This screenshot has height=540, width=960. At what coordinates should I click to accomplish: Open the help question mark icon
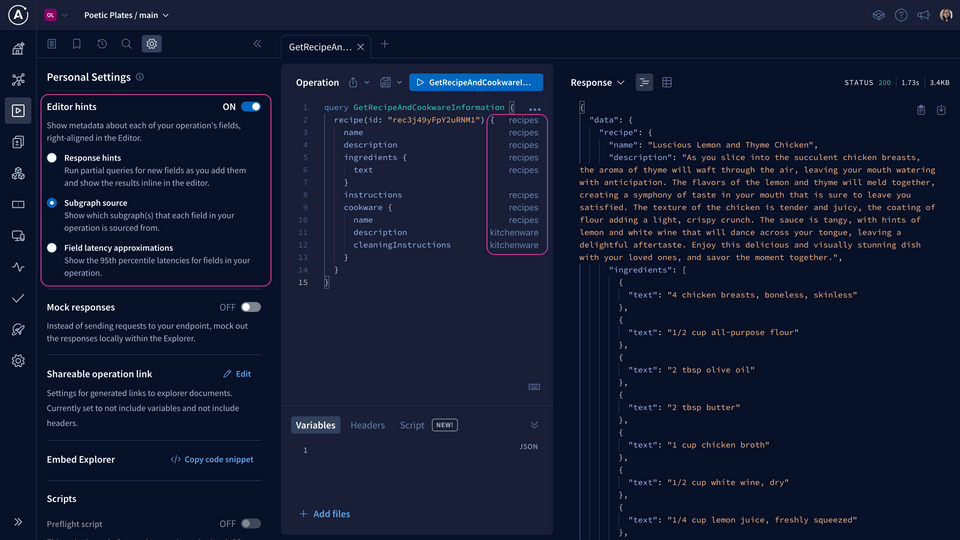(901, 15)
